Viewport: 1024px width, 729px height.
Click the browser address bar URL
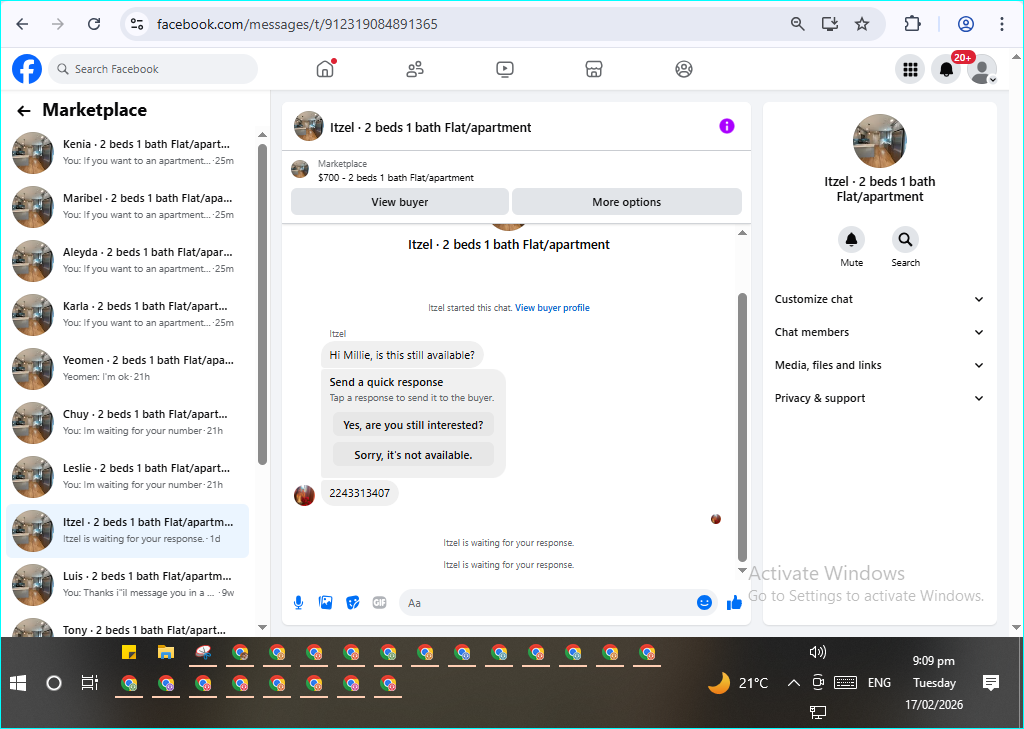(297, 24)
